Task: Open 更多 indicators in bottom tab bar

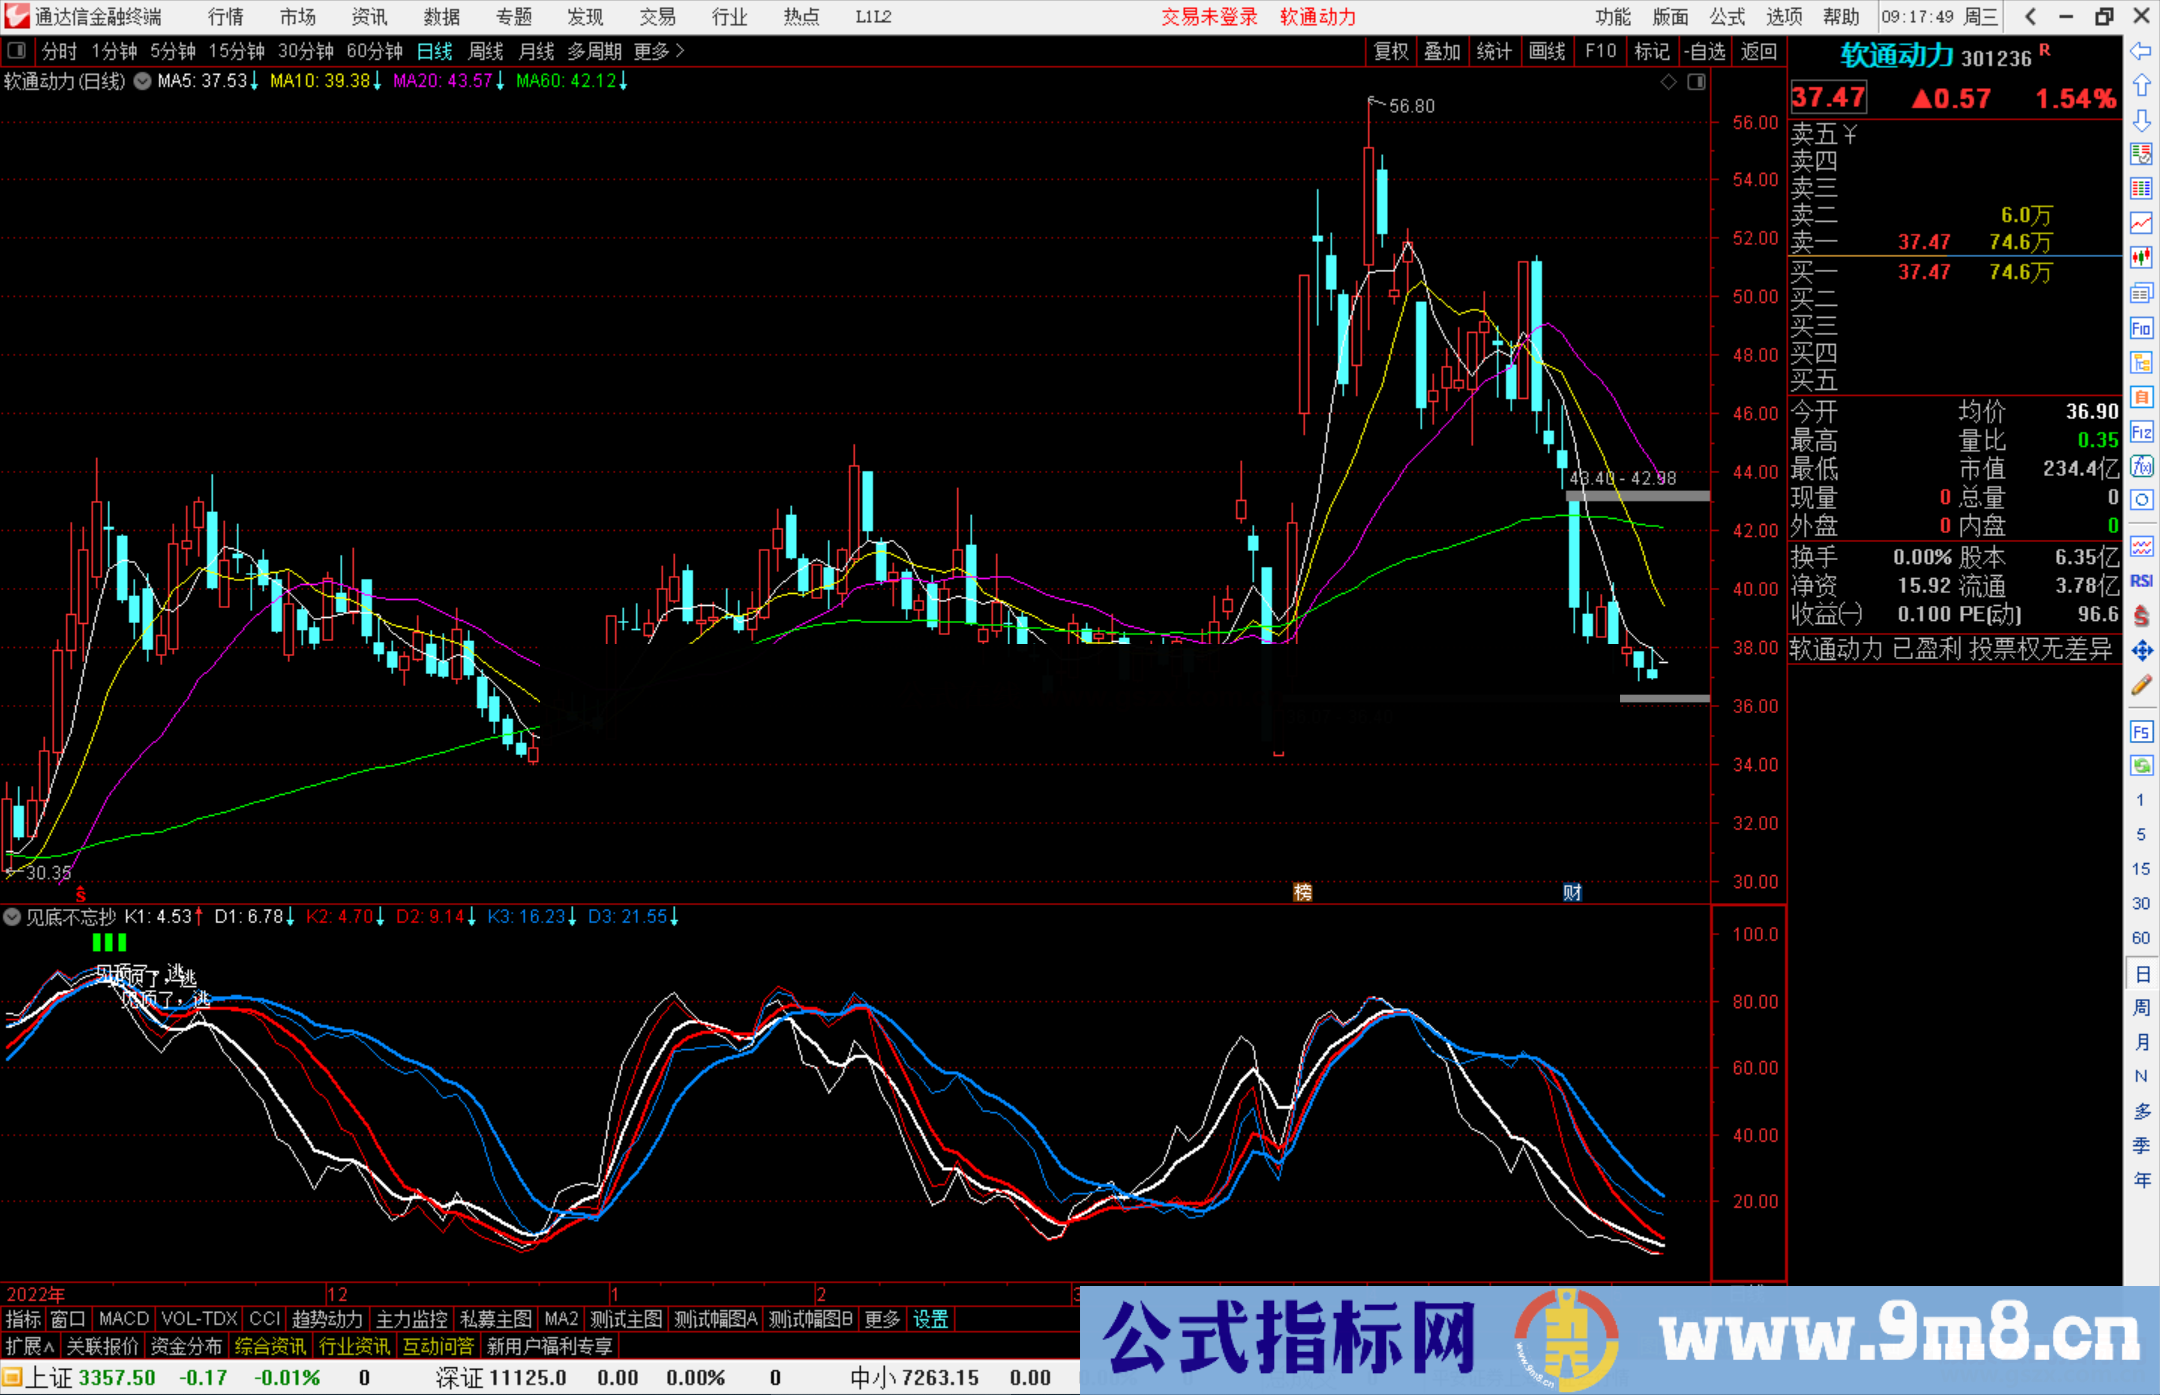Action: 883,1319
